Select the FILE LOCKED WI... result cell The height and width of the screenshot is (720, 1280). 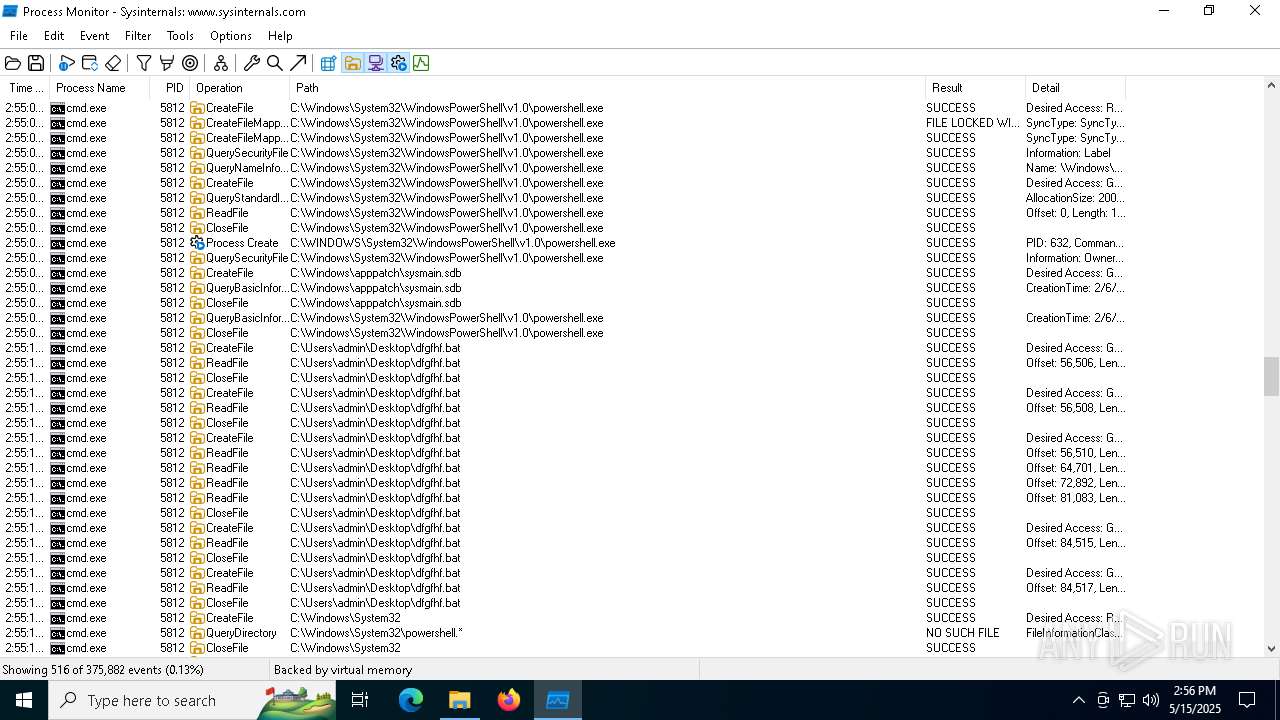(973, 123)
